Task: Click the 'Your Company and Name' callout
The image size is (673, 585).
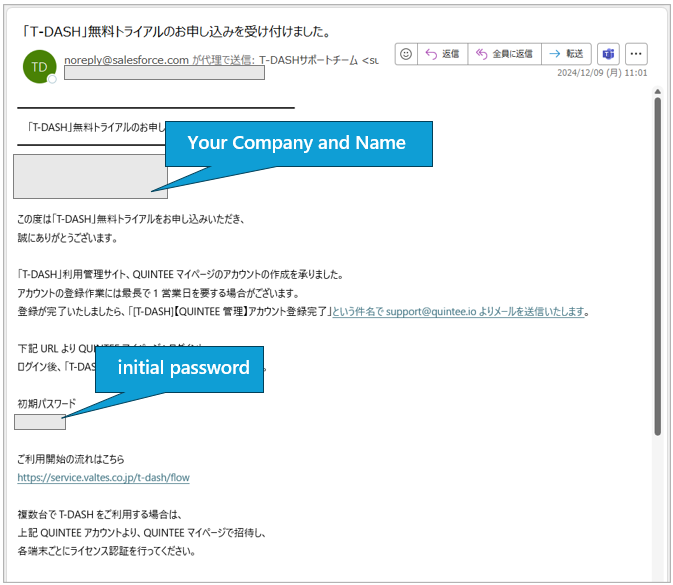Action: 297,143
